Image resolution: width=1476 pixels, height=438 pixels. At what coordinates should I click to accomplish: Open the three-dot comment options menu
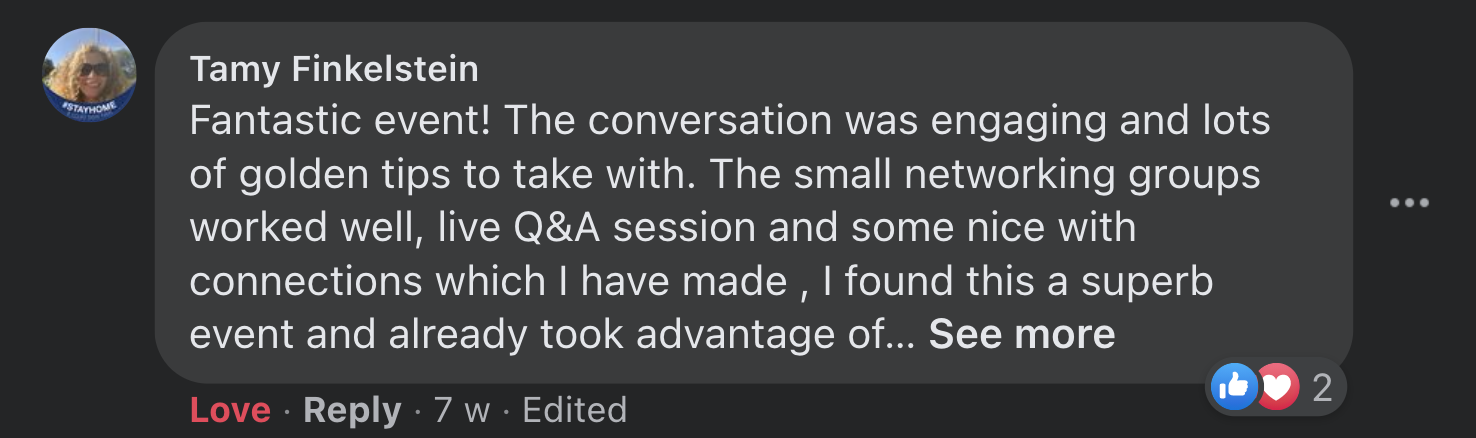(x=1409, y=203)
